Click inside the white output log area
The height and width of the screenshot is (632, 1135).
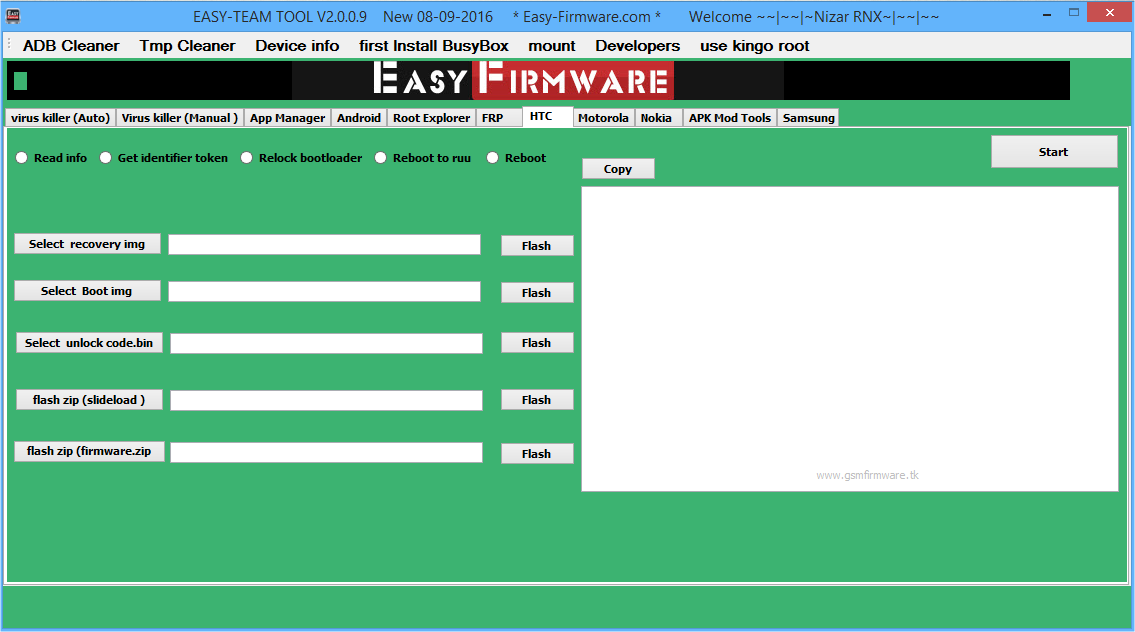point(850,339)
